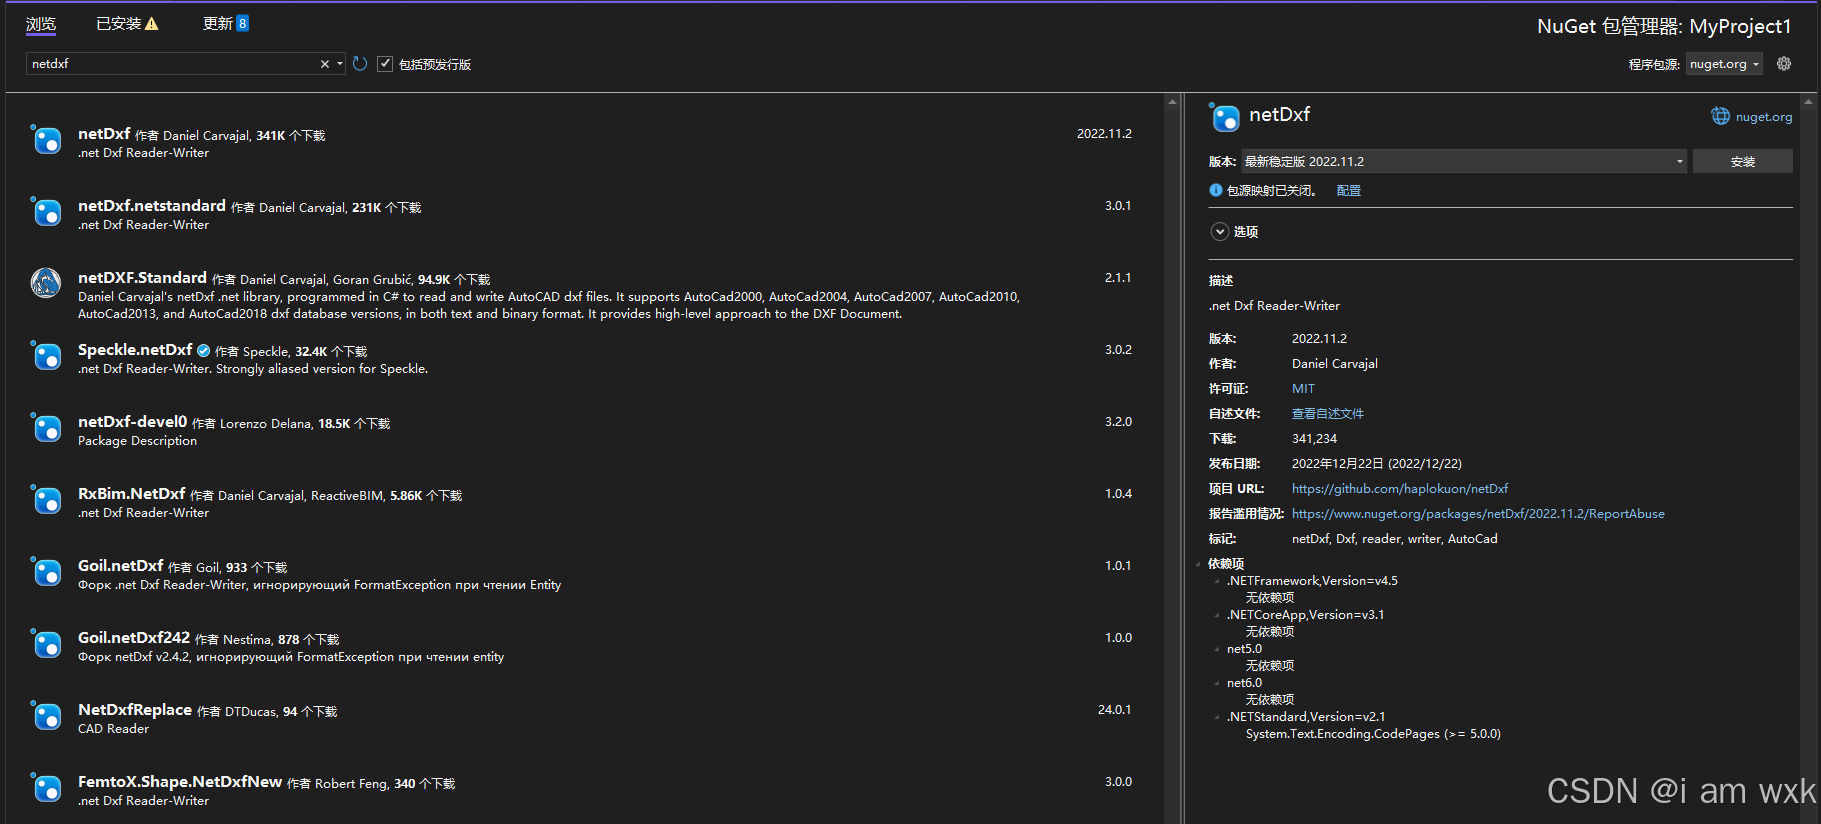
Task: Click the netDXF.Standard package avatar icon
Action: click(x=46, y=283)
